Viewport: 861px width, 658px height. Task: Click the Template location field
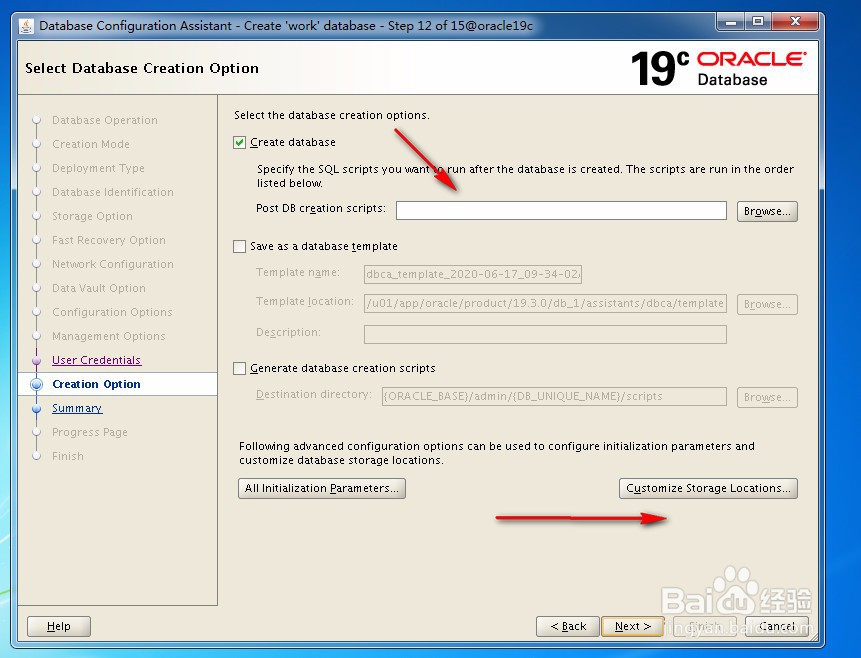545,303
